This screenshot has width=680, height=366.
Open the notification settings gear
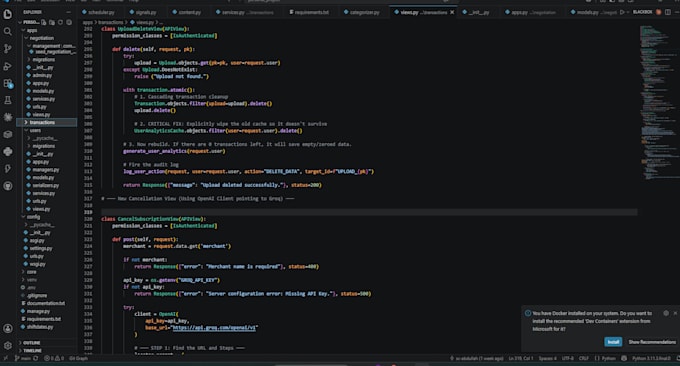(666, 313)
